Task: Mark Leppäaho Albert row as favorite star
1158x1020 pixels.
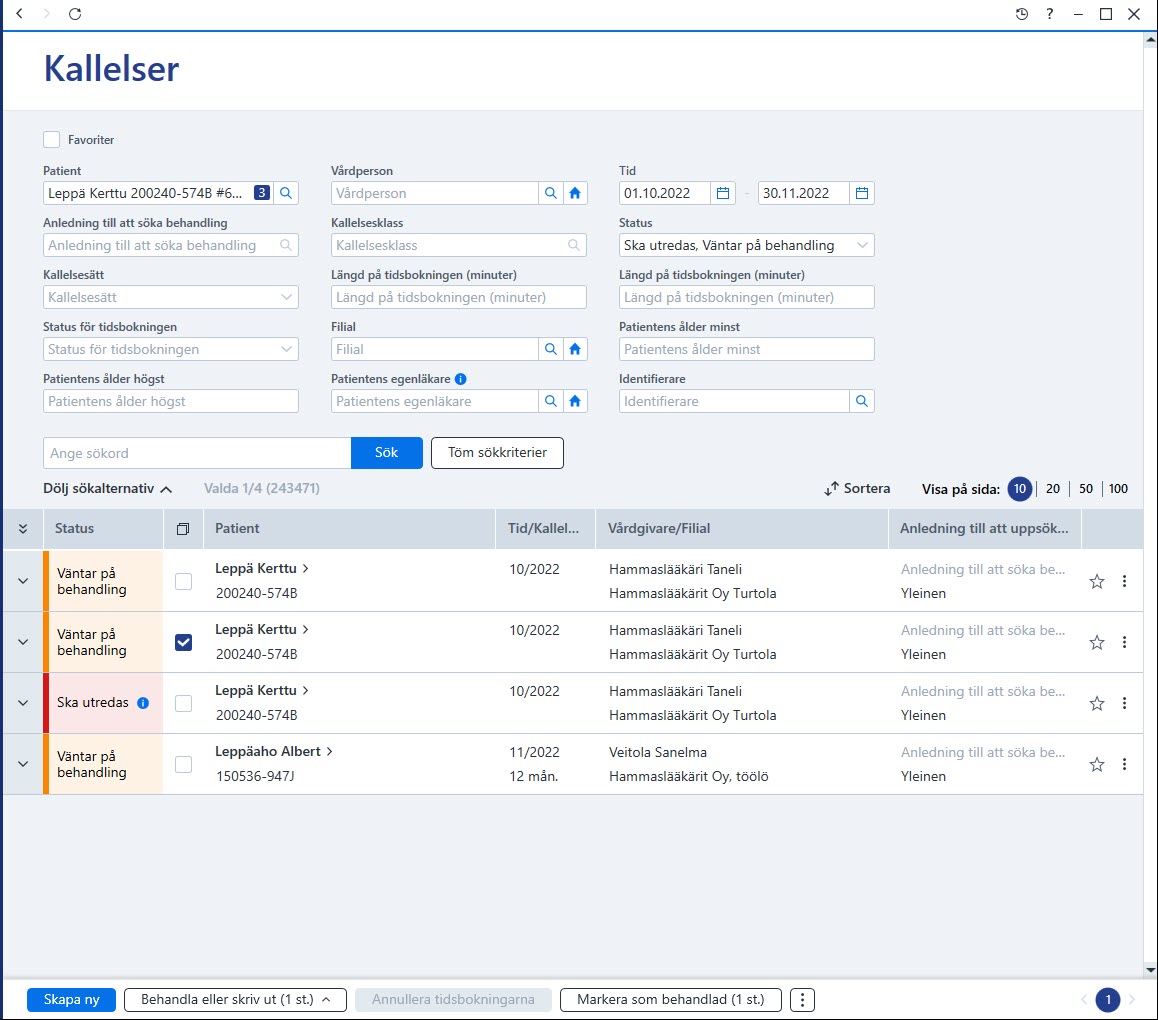Action: (1097, 764)
